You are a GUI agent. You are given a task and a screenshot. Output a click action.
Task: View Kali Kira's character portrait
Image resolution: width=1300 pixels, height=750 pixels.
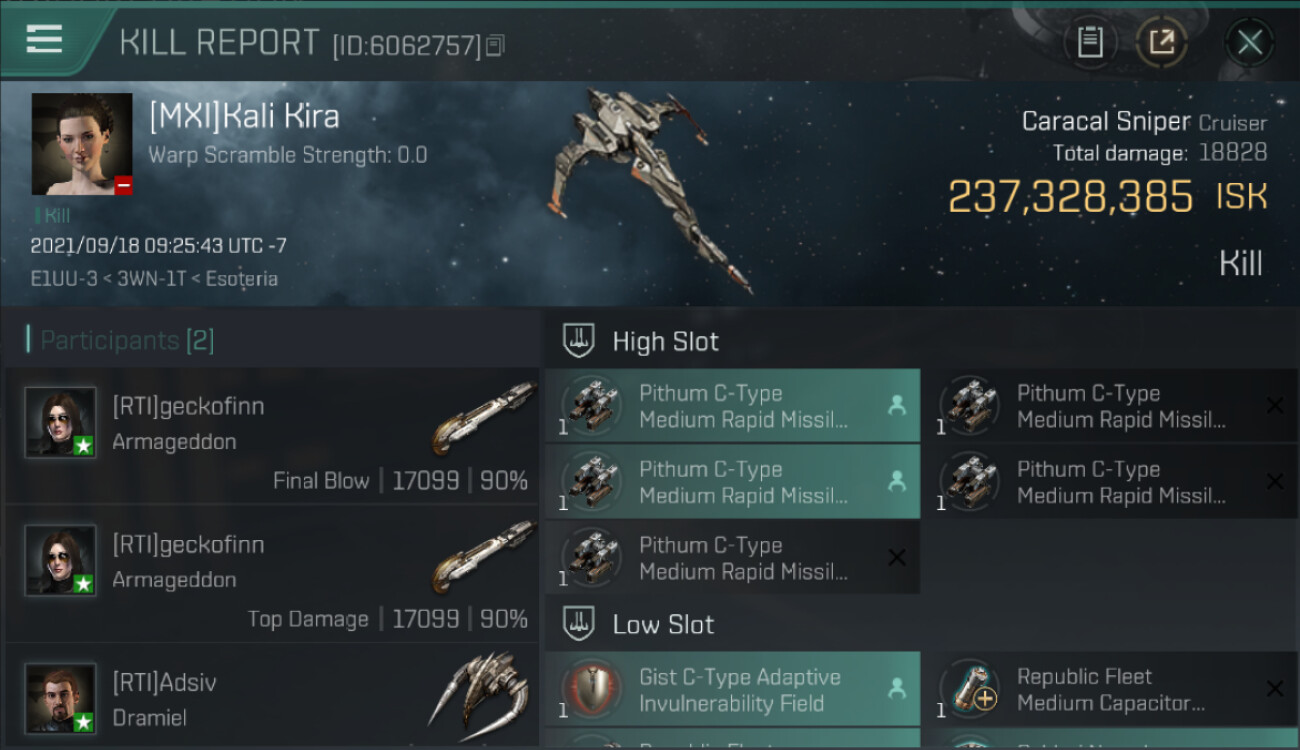[82, 144]
